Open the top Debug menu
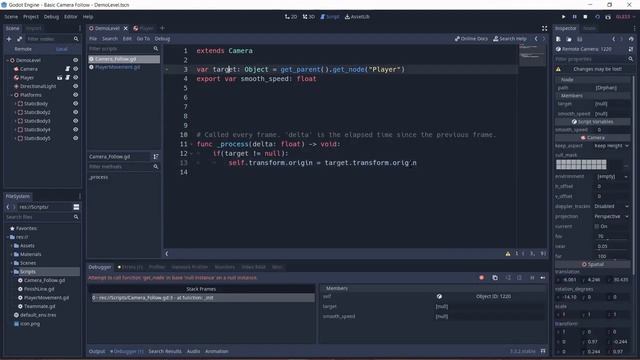The height and width of the screenshot is (360, 640). click(x=51, y=17)
